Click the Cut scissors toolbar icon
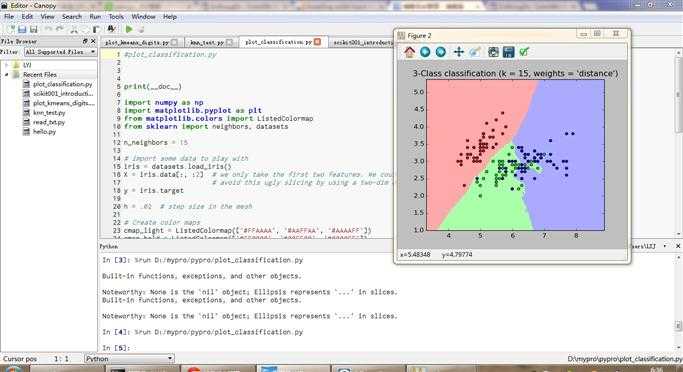The image size is (683, 372). [x=74, y=29]
